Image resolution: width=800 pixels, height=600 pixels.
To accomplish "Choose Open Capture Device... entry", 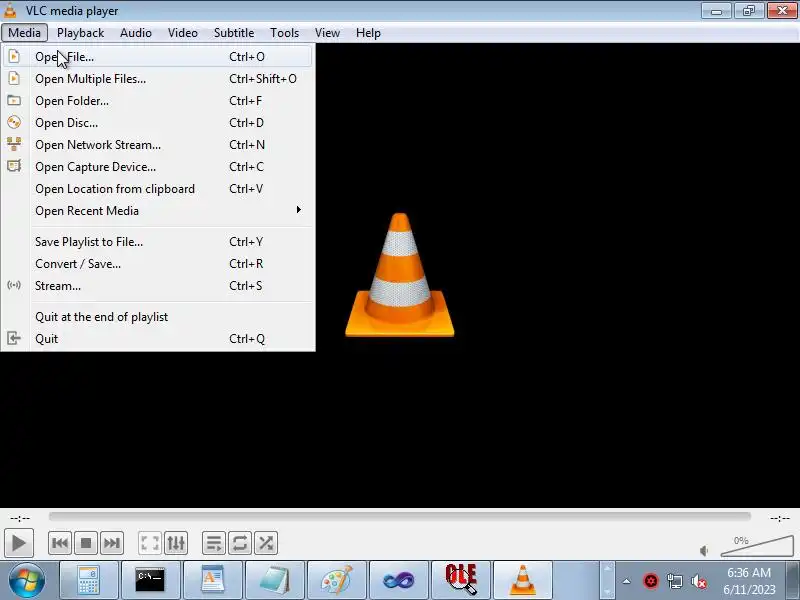I will tap(158, 166).
